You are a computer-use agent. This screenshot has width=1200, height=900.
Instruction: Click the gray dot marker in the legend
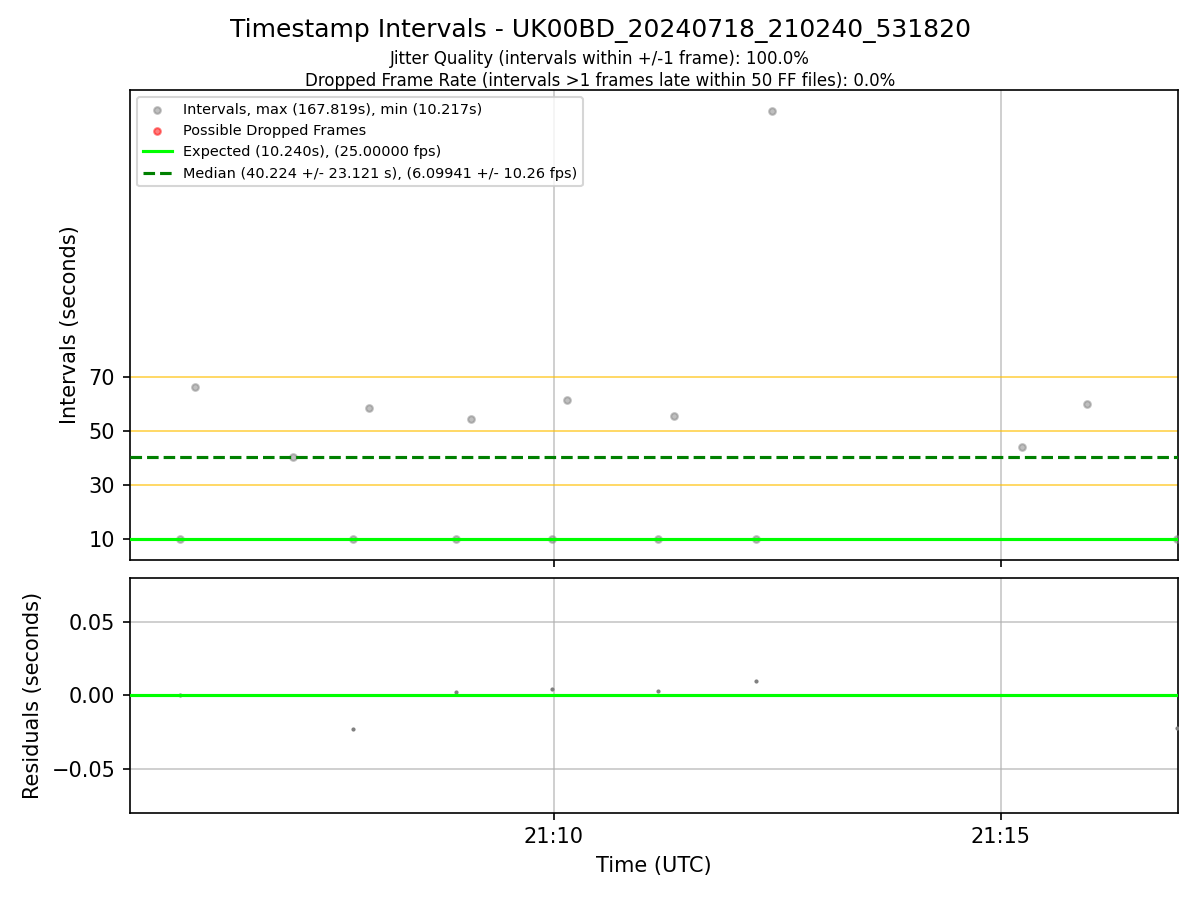coord(157,109)
